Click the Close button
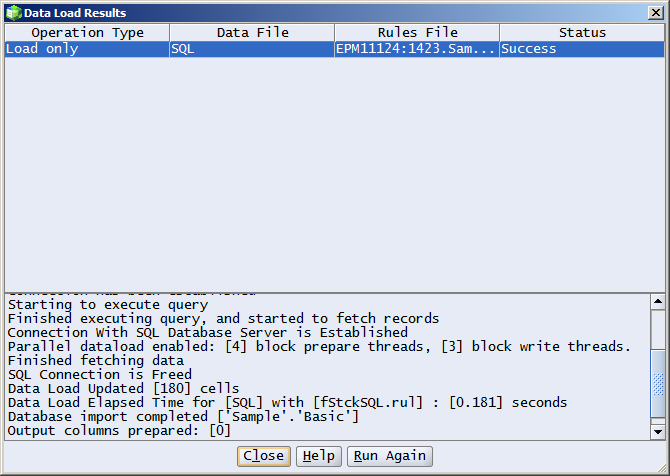 [x=264, y=456]
